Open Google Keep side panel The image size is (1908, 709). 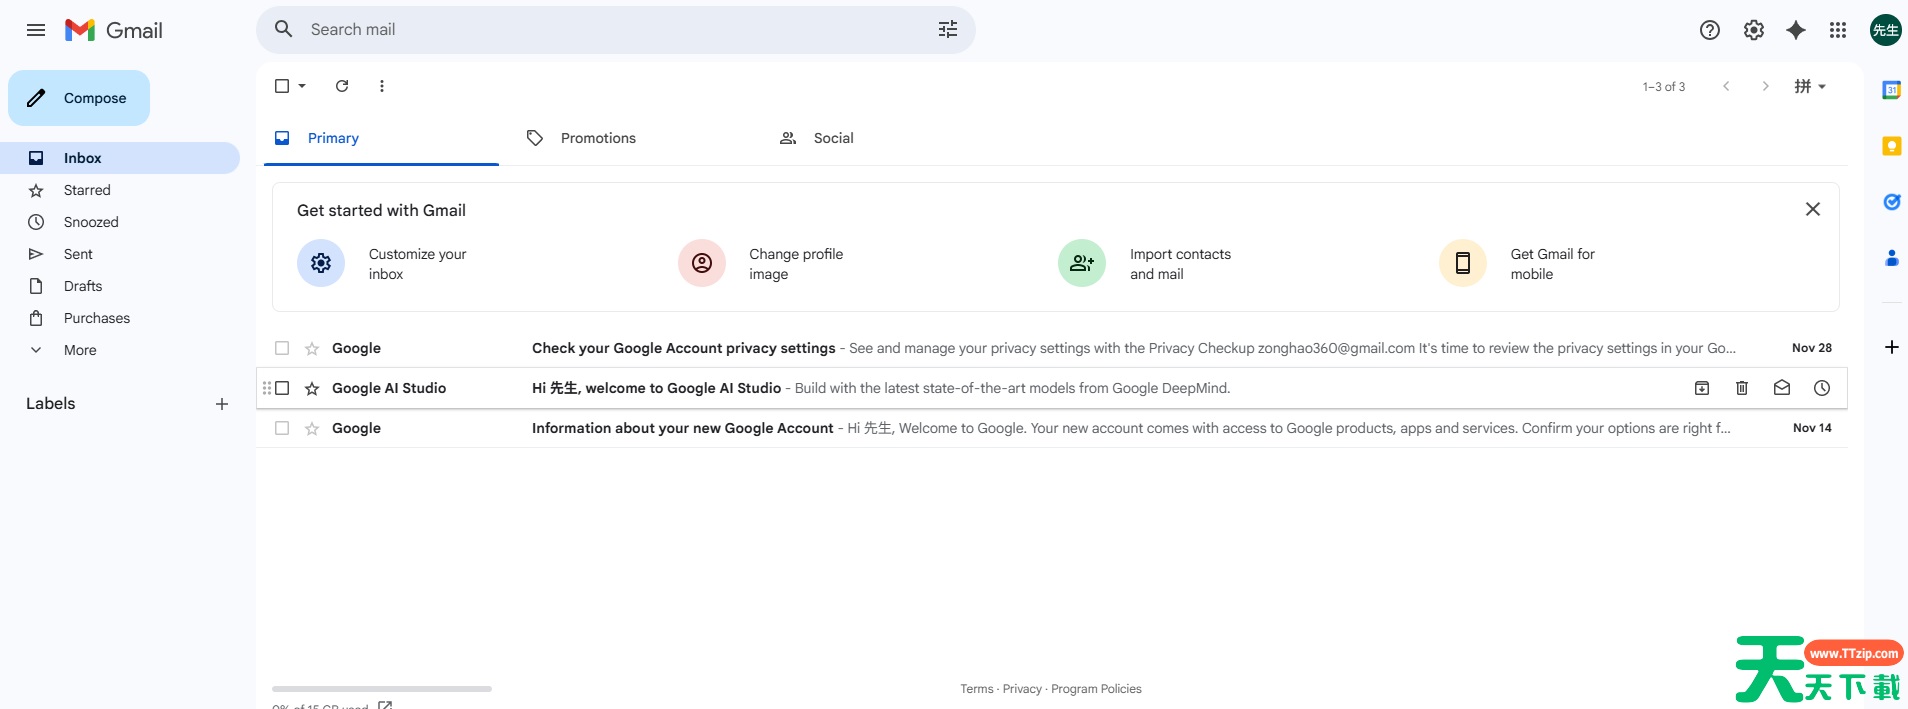[1891, 146]
